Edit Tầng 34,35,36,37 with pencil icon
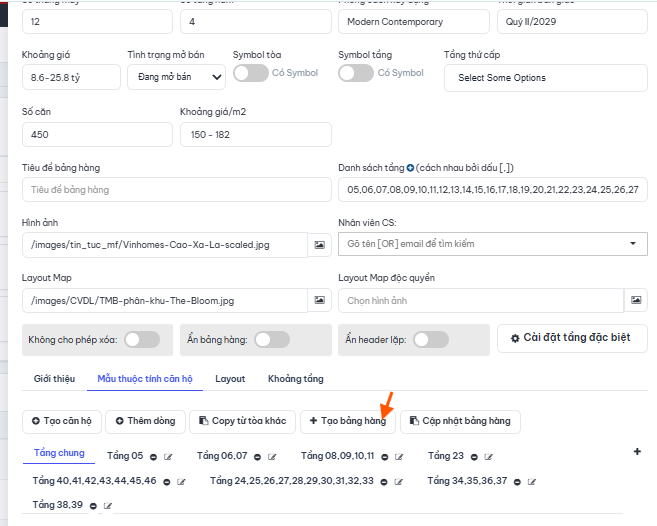The image size is (657, 526). pyautogui.click(x=532, y=482)
